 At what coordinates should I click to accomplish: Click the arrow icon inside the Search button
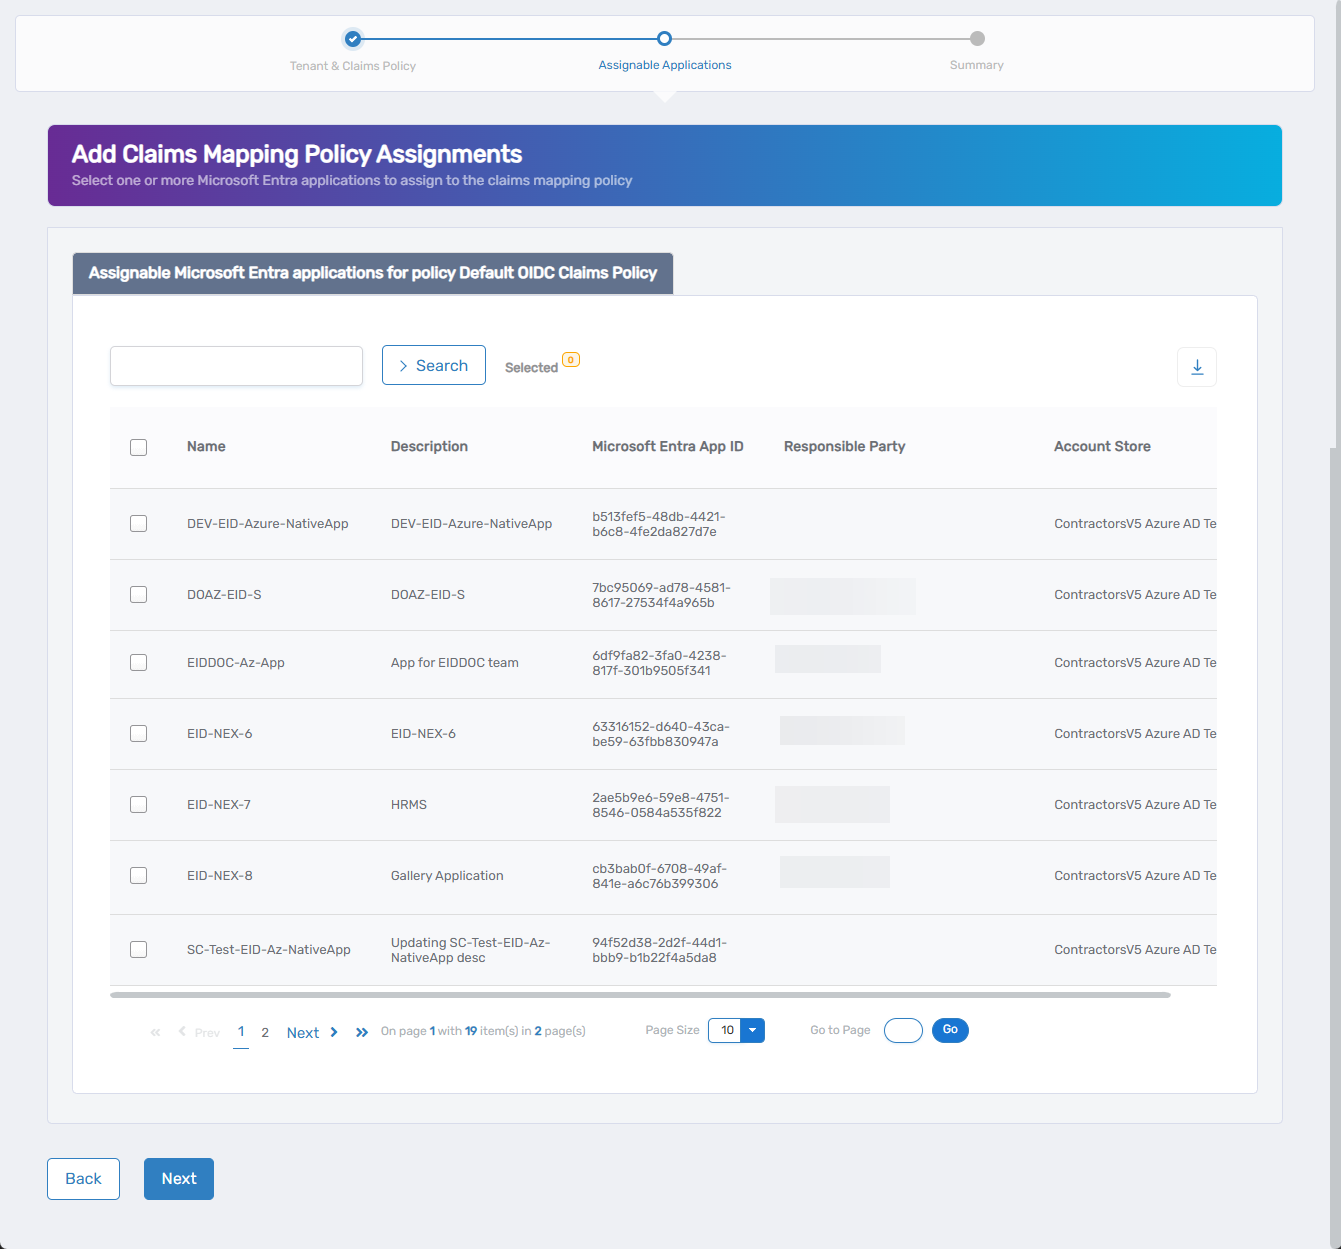pyautogui.click(x=404, y=365)
